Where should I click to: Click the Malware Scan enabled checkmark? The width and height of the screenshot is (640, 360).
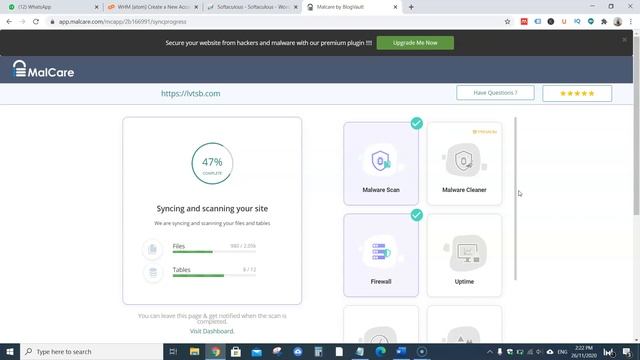pyautogui.click(x=417, y=123)
